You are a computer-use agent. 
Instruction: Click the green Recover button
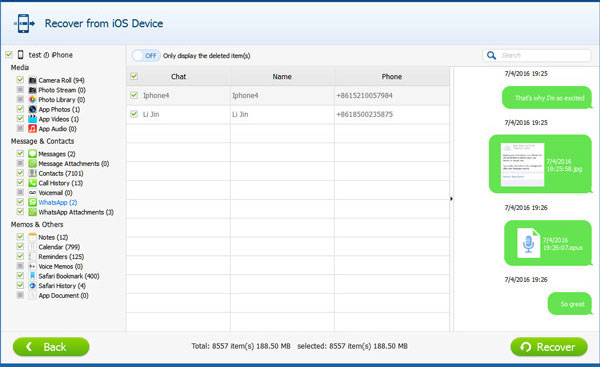549,347
